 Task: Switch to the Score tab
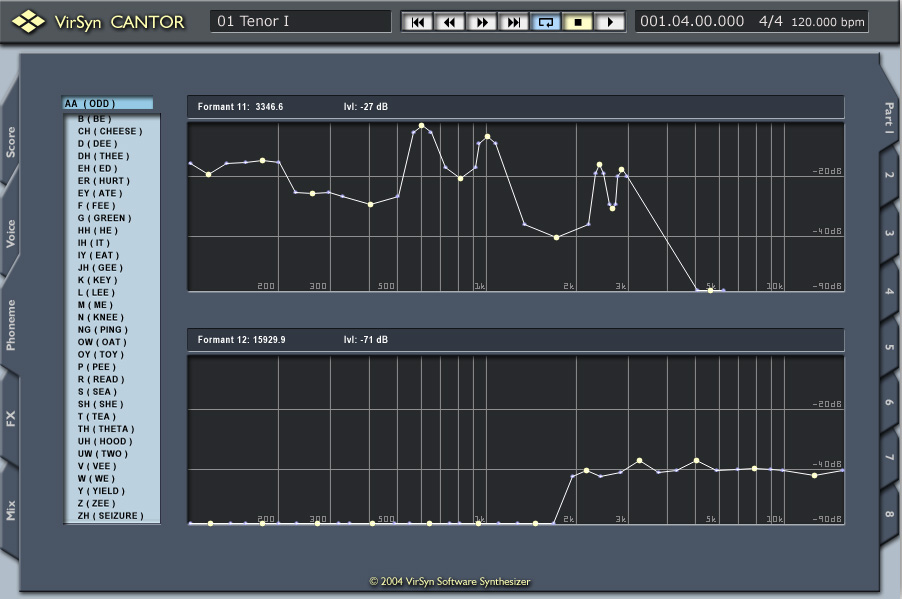pyautogui.click(x=10, y=142)
